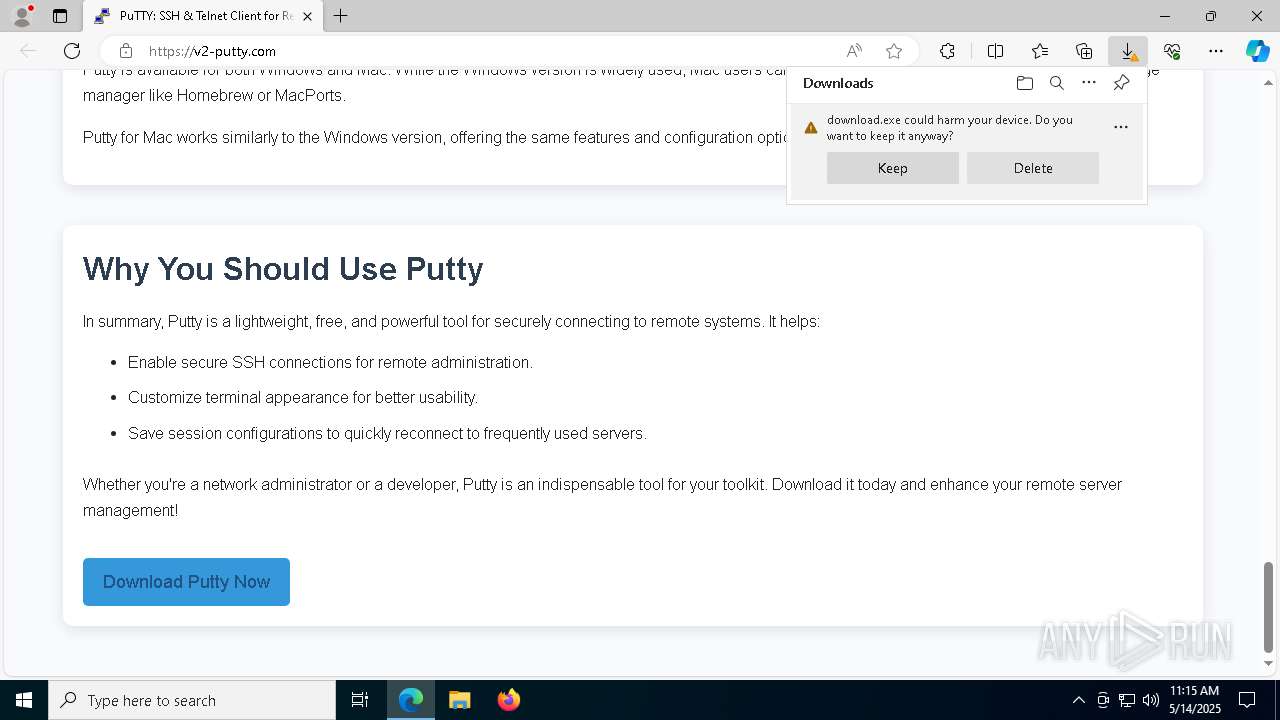Toggle Split screen view
Image resolution: width=1280 pixels, height=720 pixels.
[995, 51]
